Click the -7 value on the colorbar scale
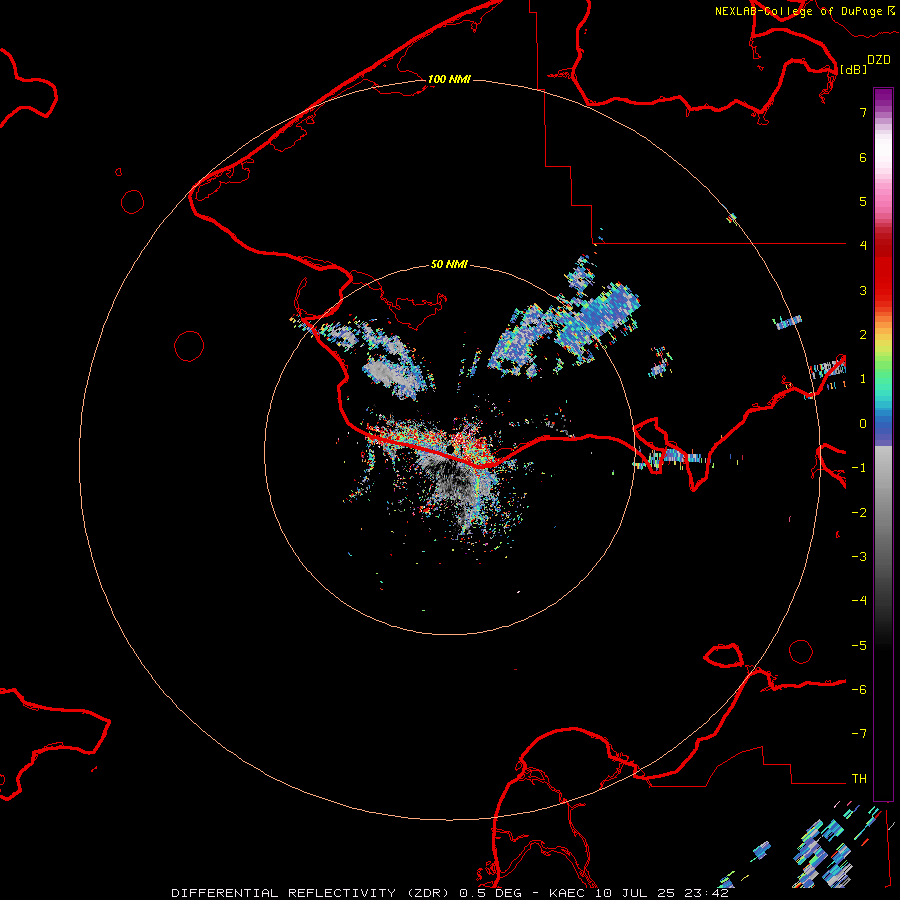This screenshot has height=900, width=900. (859, 734)
